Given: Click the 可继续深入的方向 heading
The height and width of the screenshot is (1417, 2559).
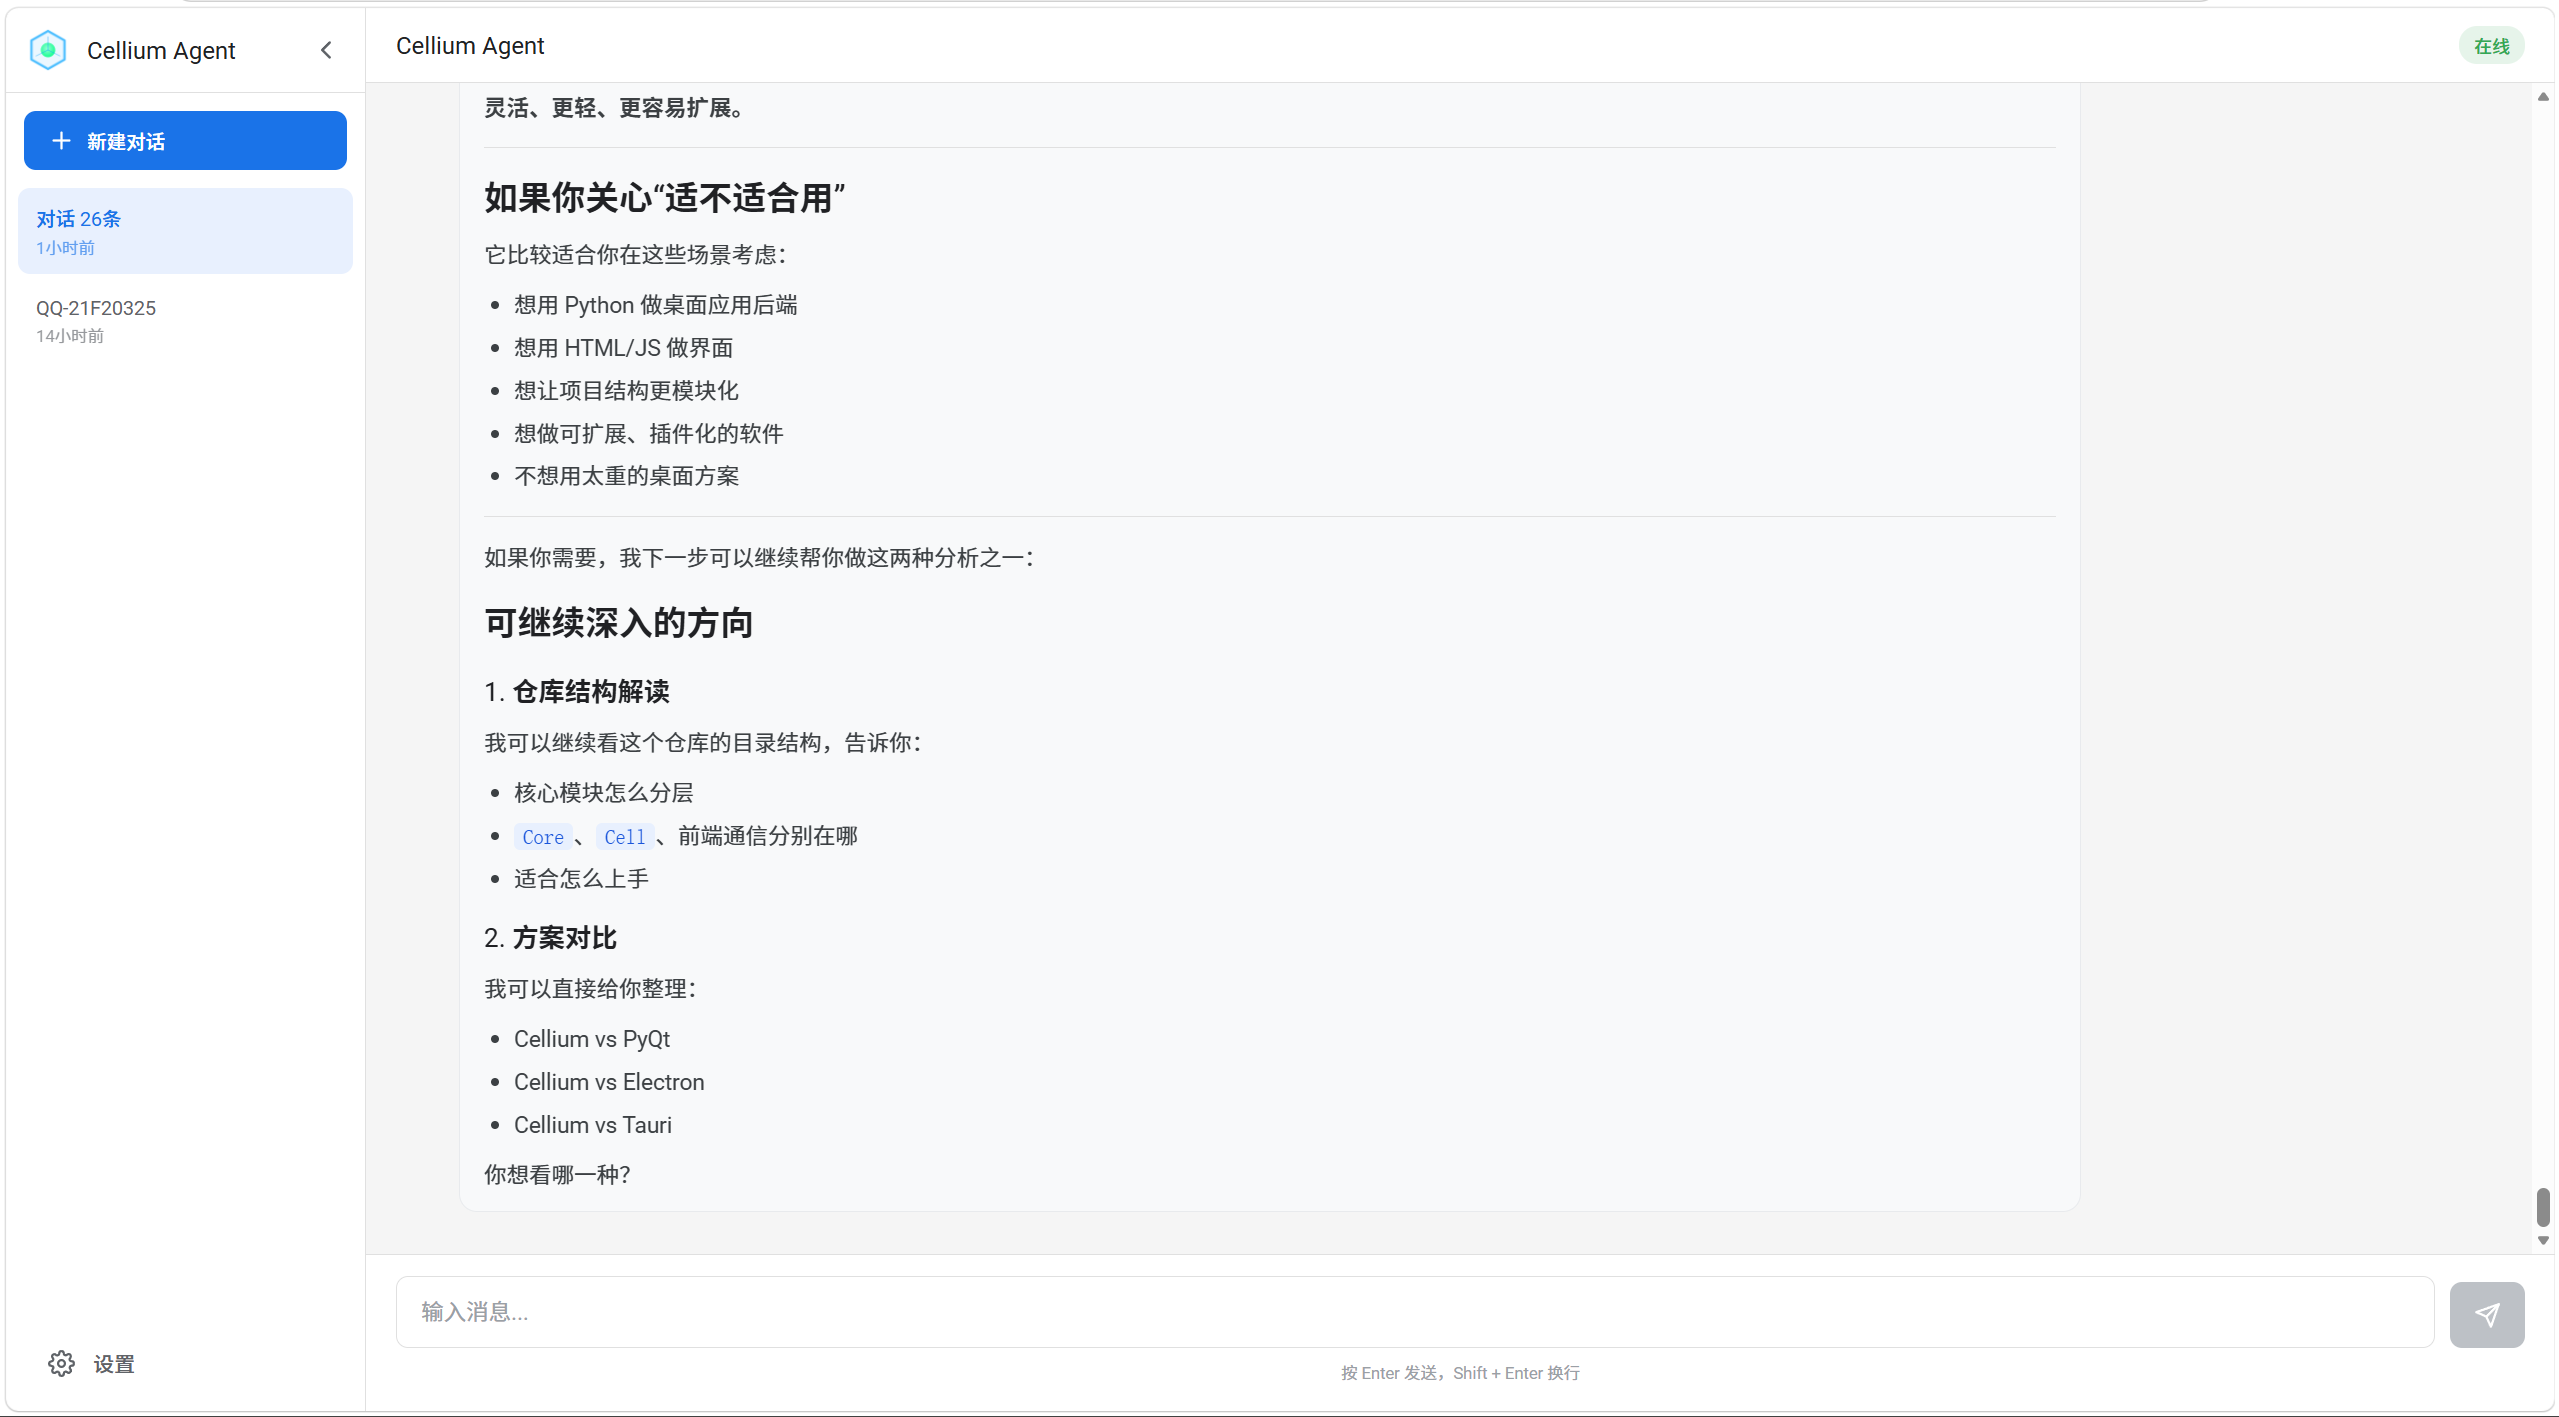Looking at the screenshot, I should pos(618,623).
